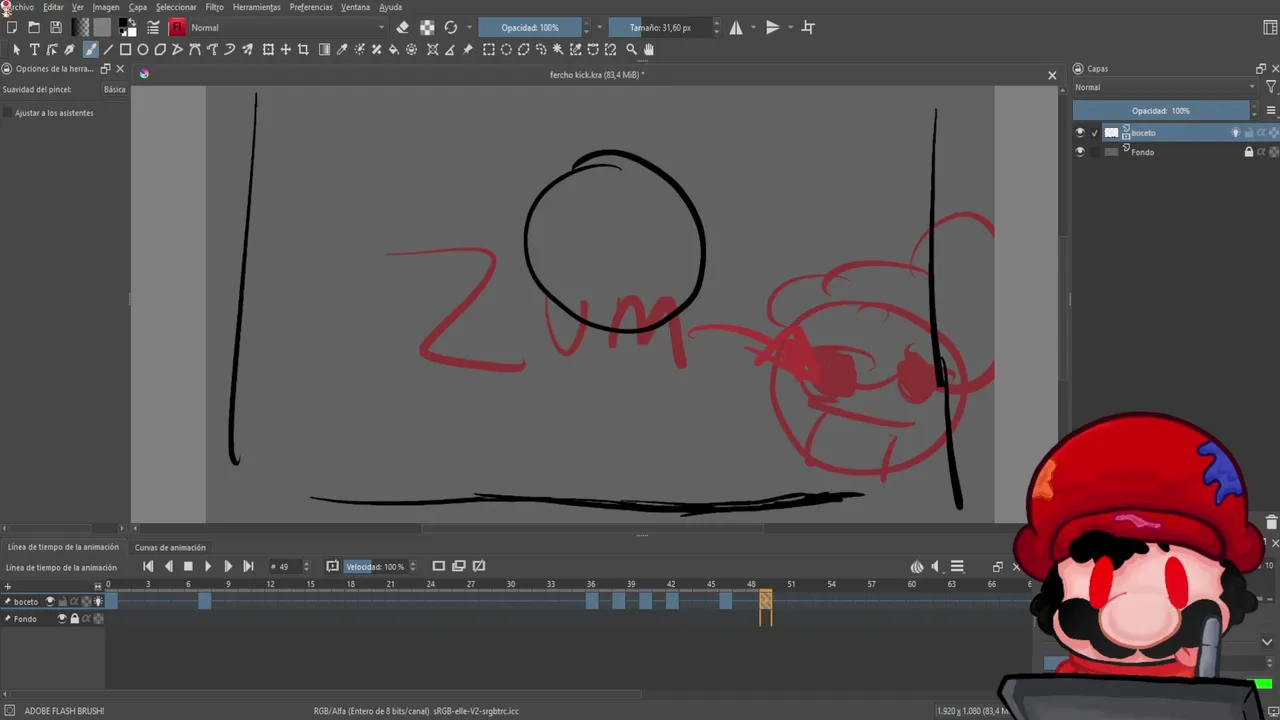Play the animation
The image size is (1280, 720).
(208, 566)
